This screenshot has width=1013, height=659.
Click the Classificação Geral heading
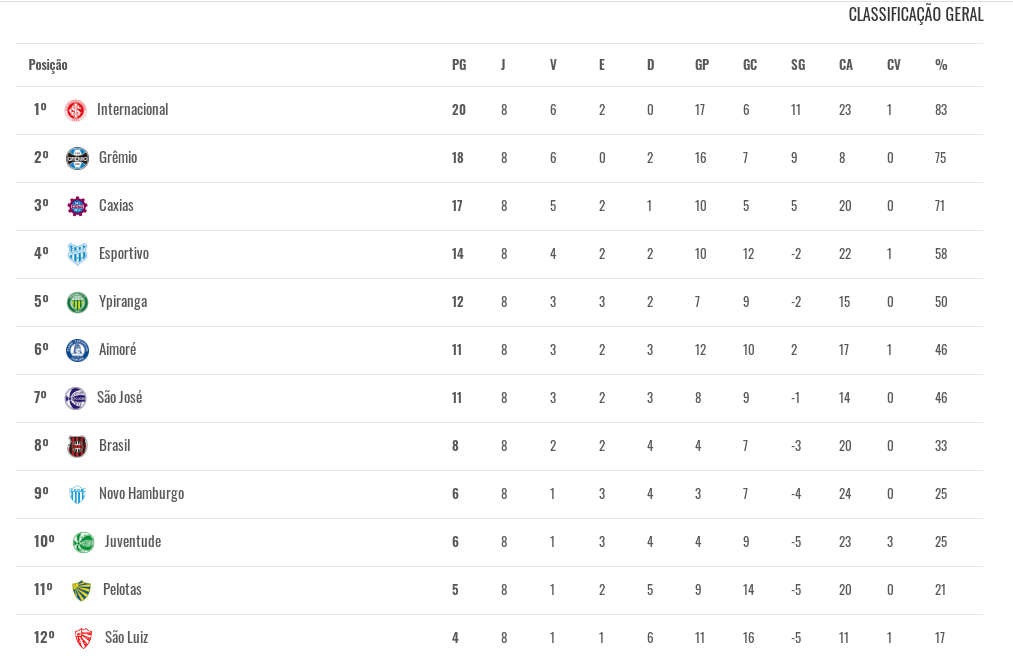point(915,14)
